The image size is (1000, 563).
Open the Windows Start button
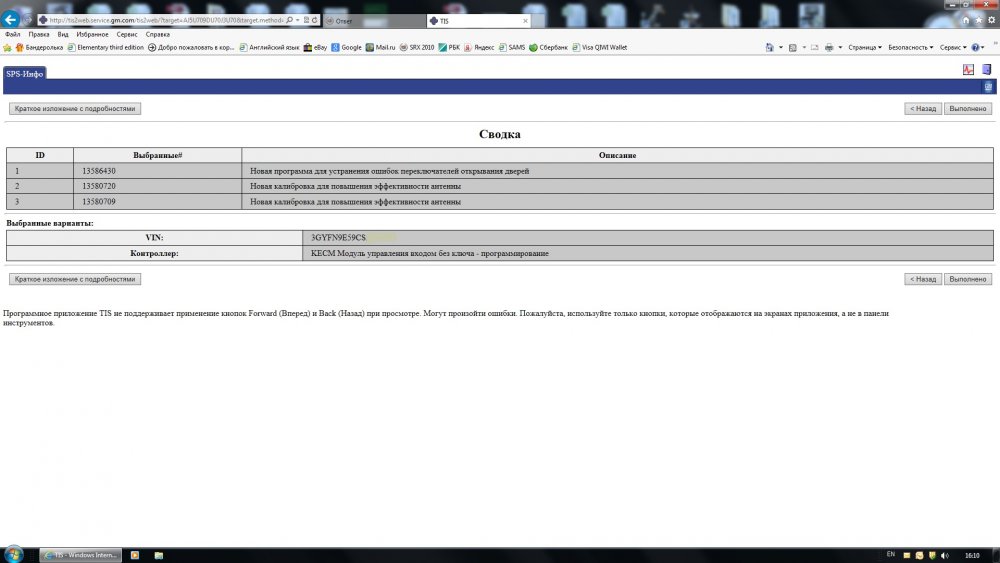[x=14, y=554]
